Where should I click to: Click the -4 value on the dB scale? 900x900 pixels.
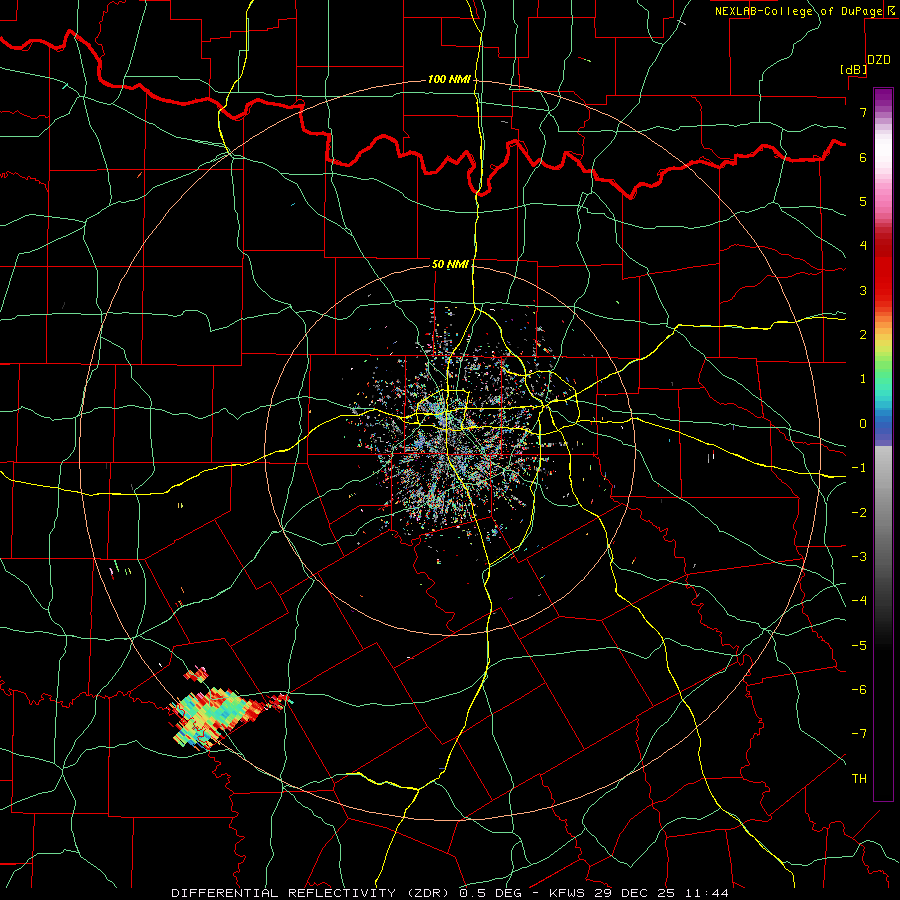pyautogui.click(x=859, y=601)
